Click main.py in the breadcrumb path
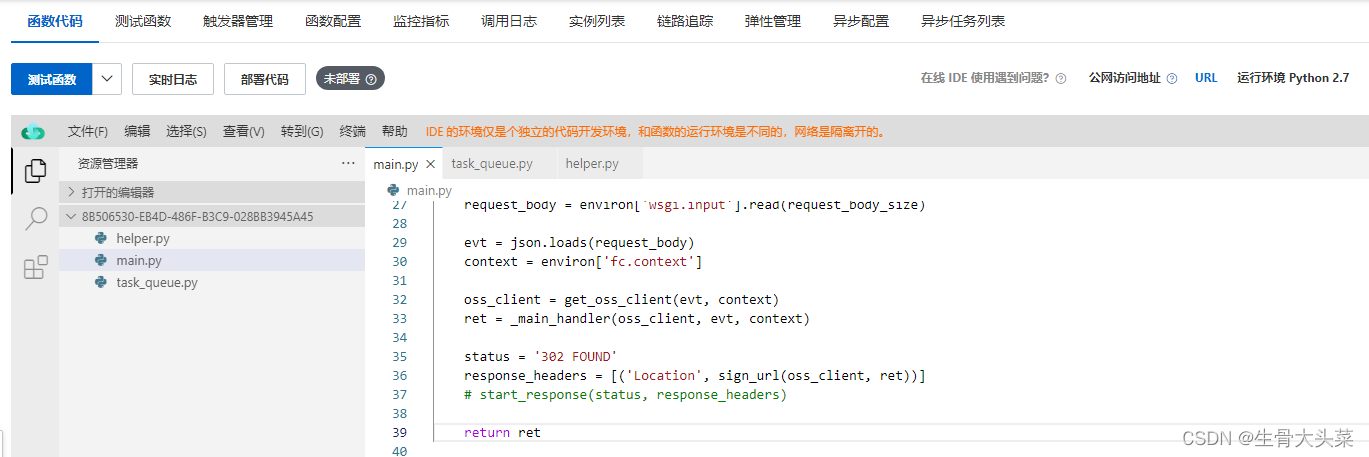Viewport: 1369px width, 457px height. point(429,190)
